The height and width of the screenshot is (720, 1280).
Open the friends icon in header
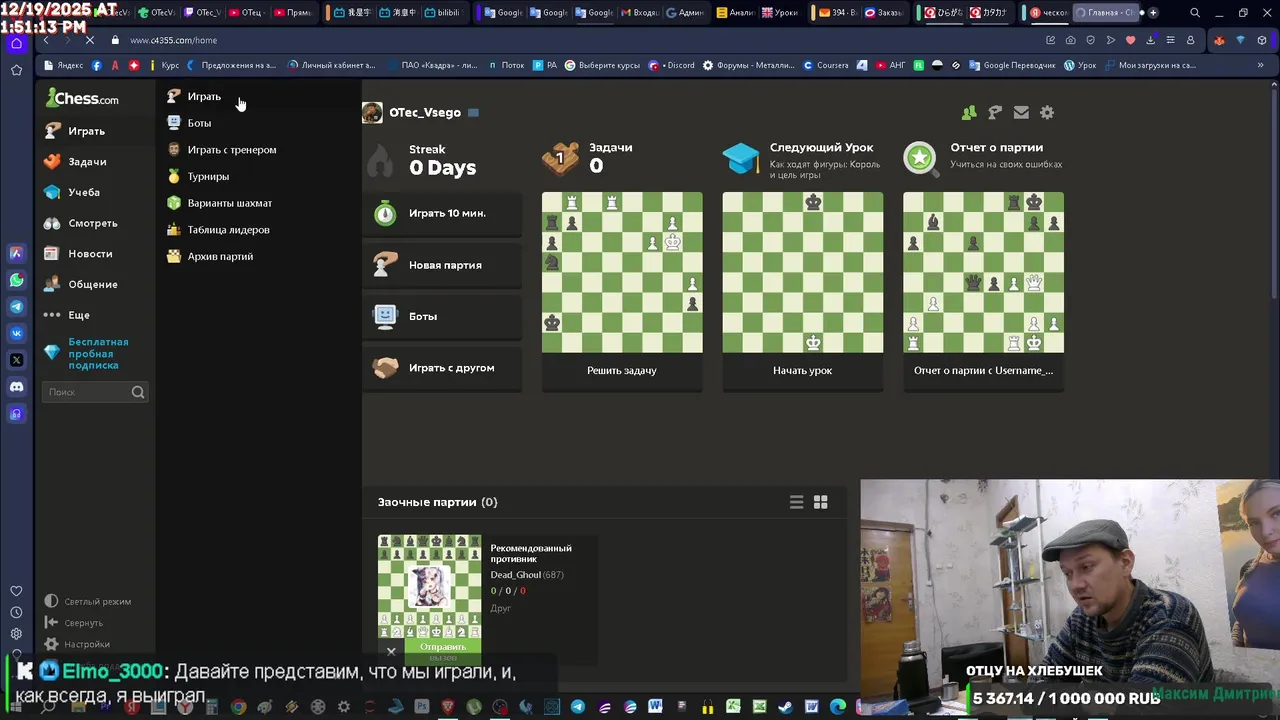[969, 113]
